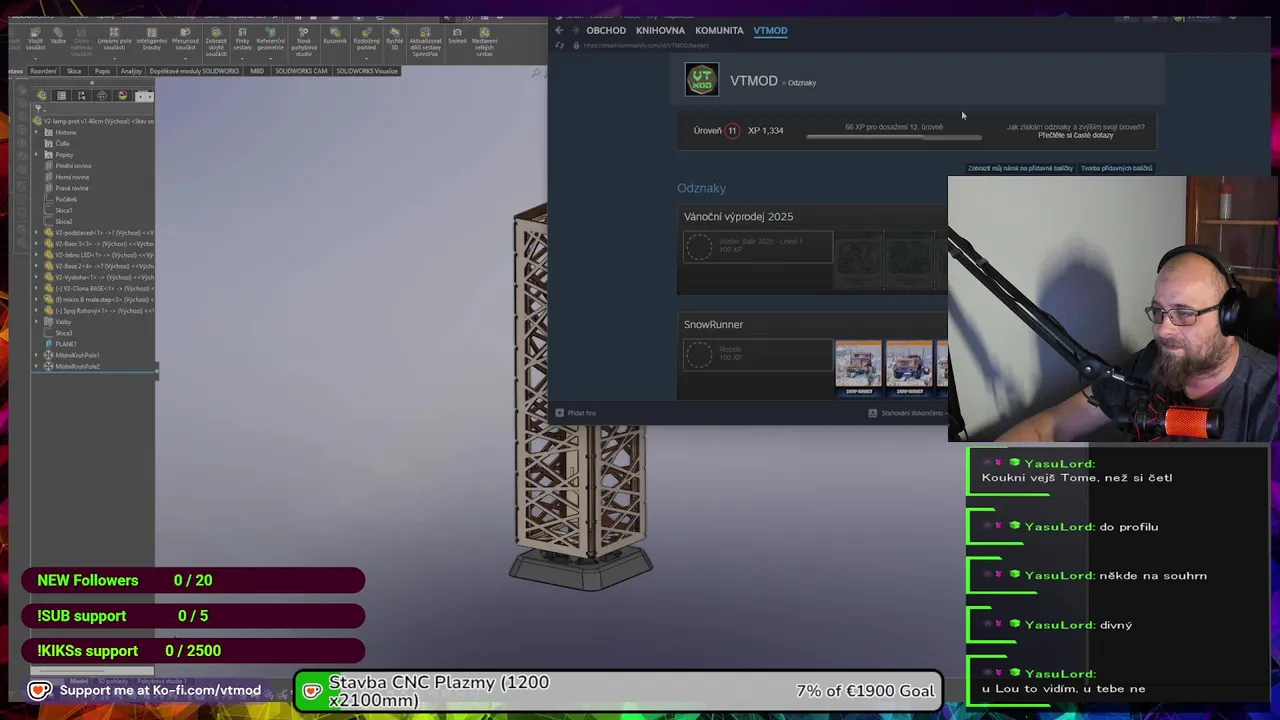Image resolution: width=1280 pixels, height=720 pixels.
Task: Click the Kusovník icon
Action: pos(335,34)
